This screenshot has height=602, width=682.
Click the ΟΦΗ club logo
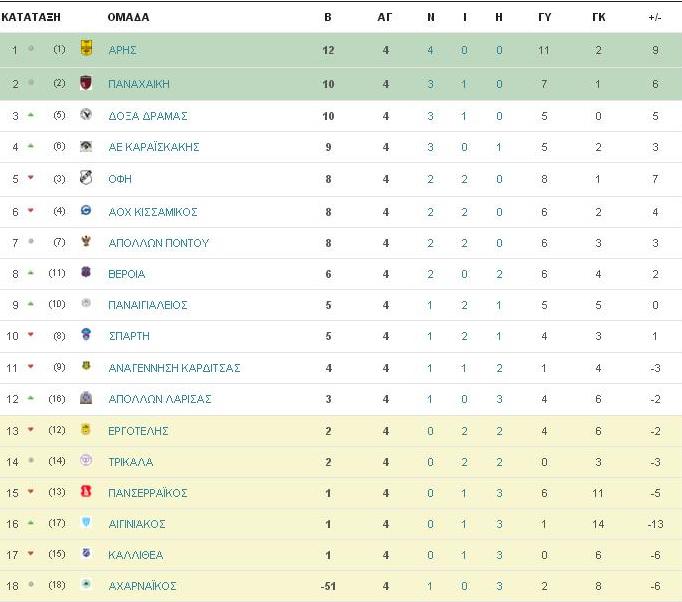[x=86, y=177]
